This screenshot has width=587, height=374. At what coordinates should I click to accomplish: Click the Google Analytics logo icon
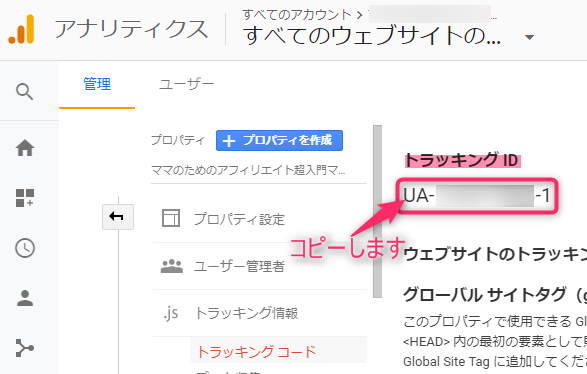[x=21, y=29]
